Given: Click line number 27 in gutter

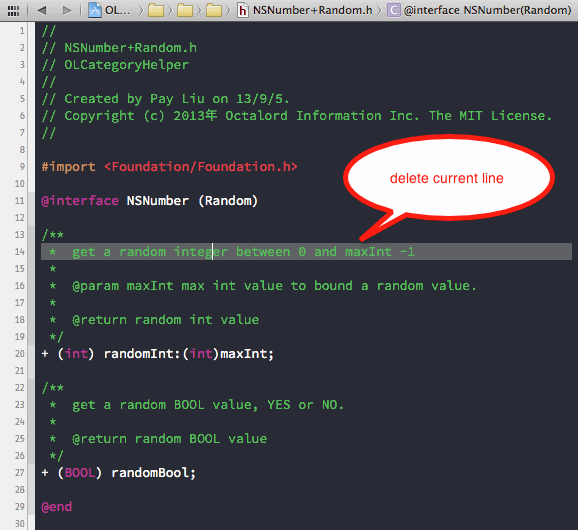Looking at the screenshot, I should pos(20,473).
